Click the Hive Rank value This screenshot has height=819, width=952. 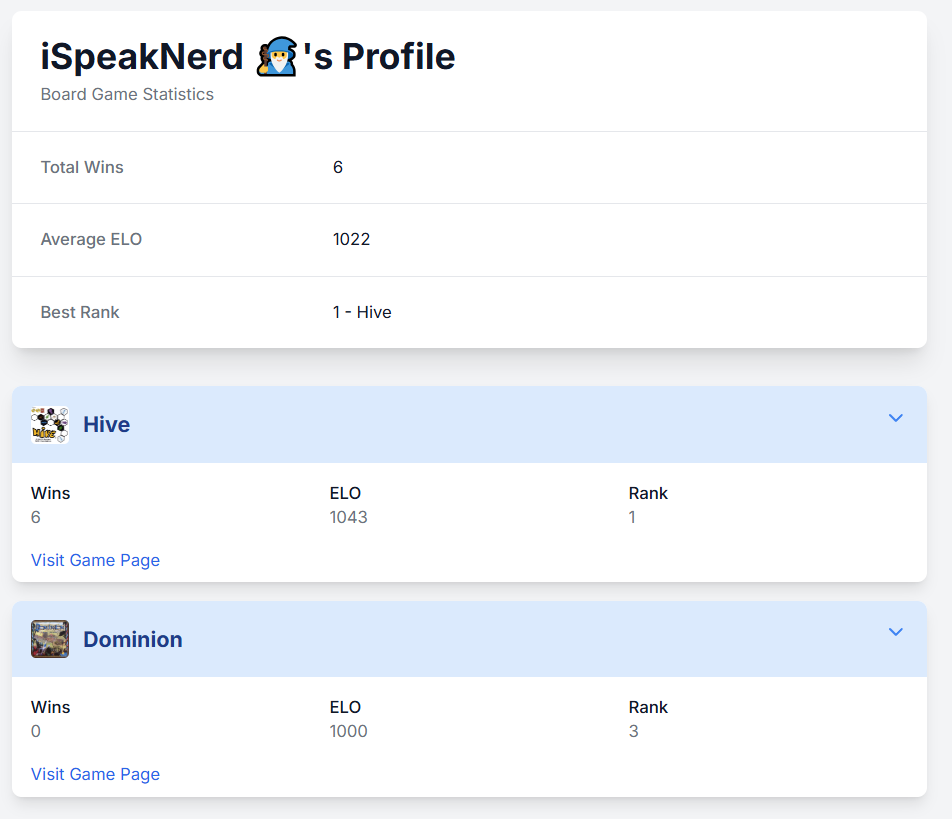pos(632,517)
